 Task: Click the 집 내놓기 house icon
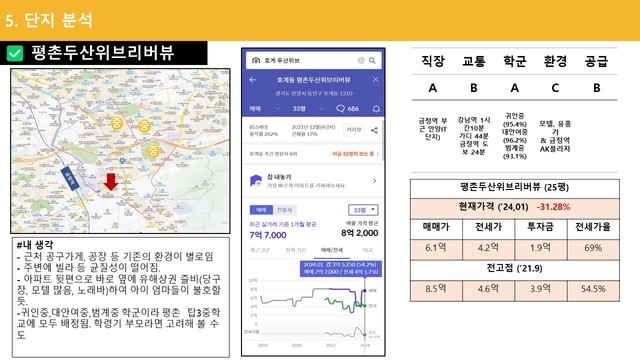point(256,180)
